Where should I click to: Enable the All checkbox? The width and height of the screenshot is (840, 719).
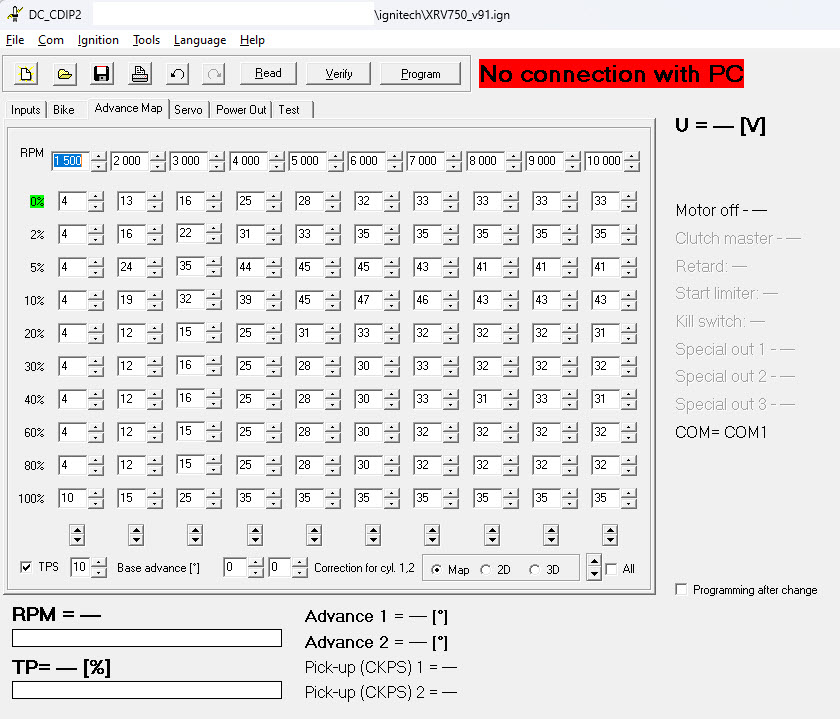click(611, 569)
